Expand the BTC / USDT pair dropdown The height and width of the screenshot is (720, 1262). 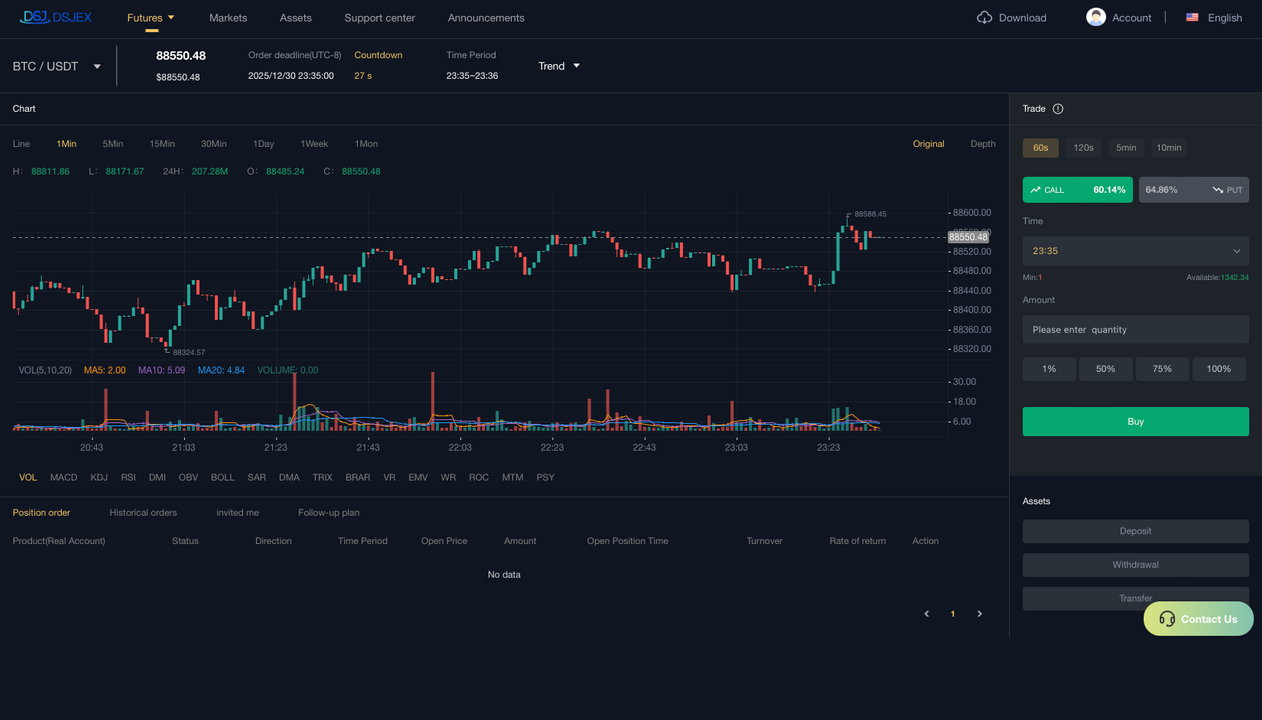pos(57,66)
